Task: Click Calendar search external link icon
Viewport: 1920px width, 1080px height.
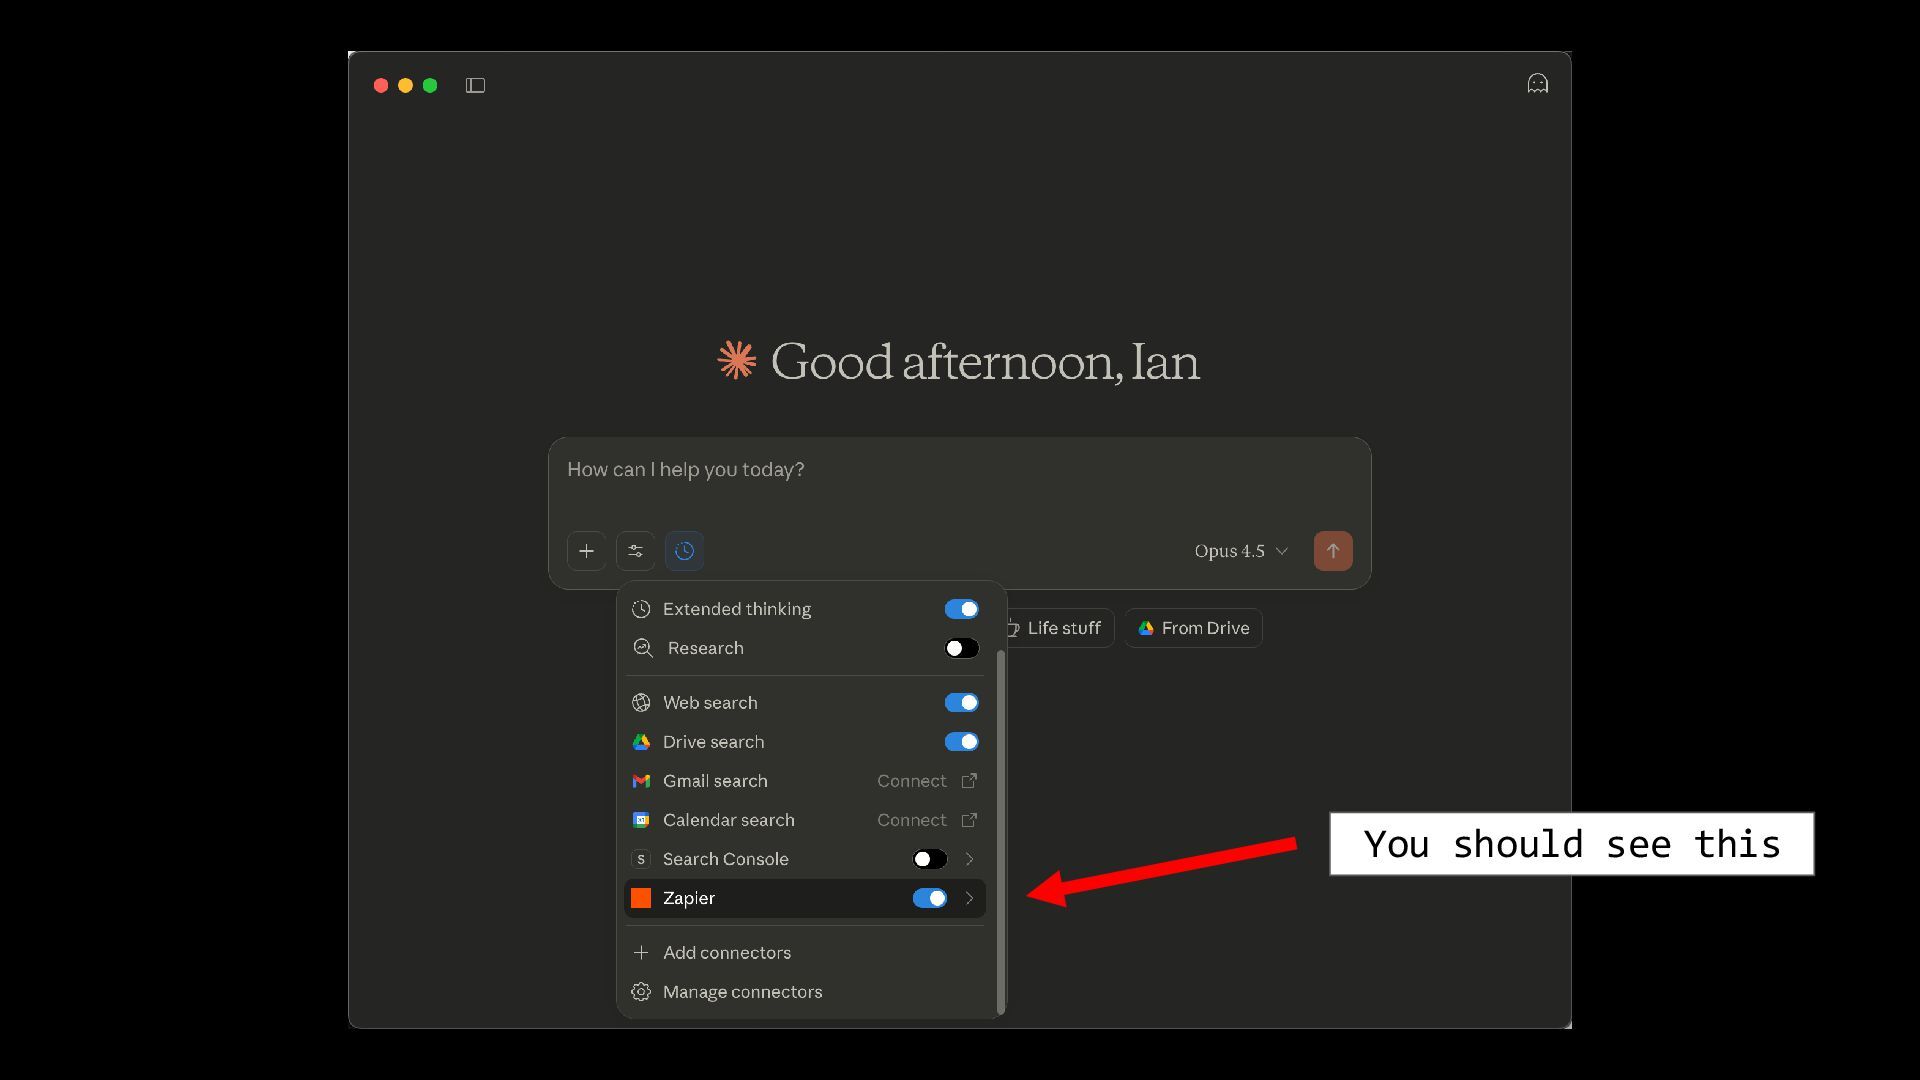Action: (969, 820)
